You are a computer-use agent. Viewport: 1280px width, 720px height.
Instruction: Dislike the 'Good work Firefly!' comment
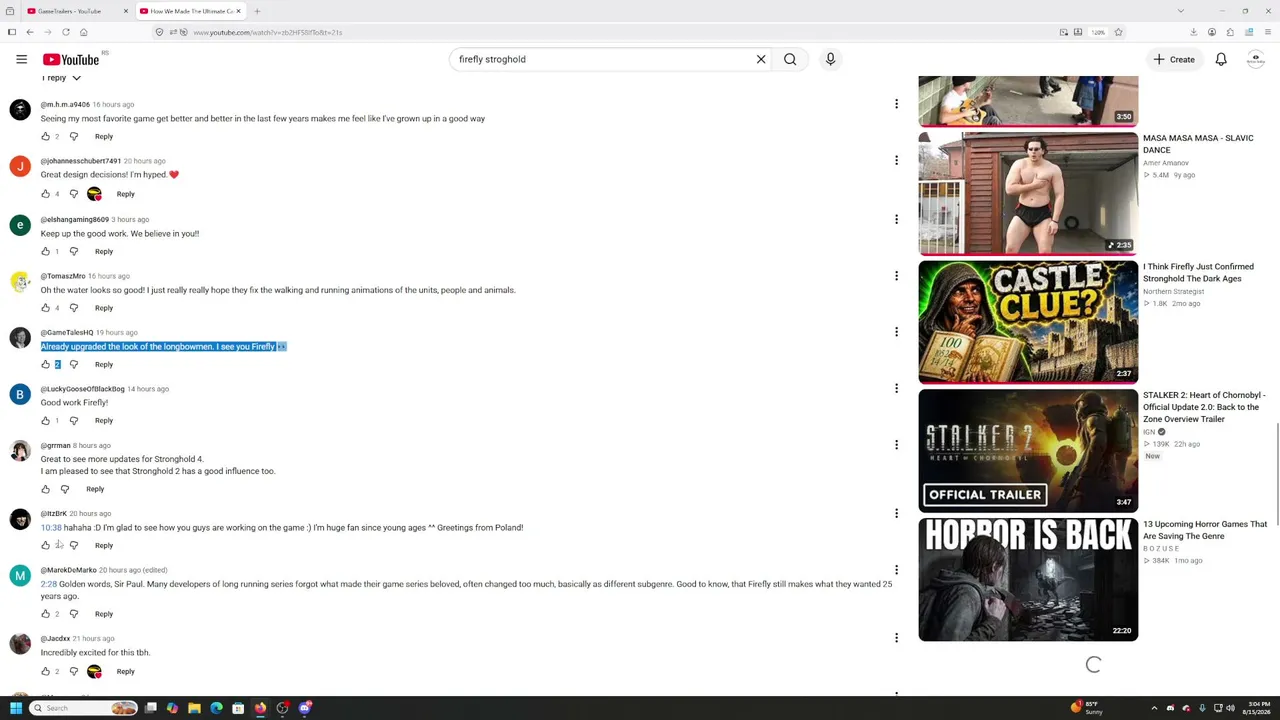point(74,421)
